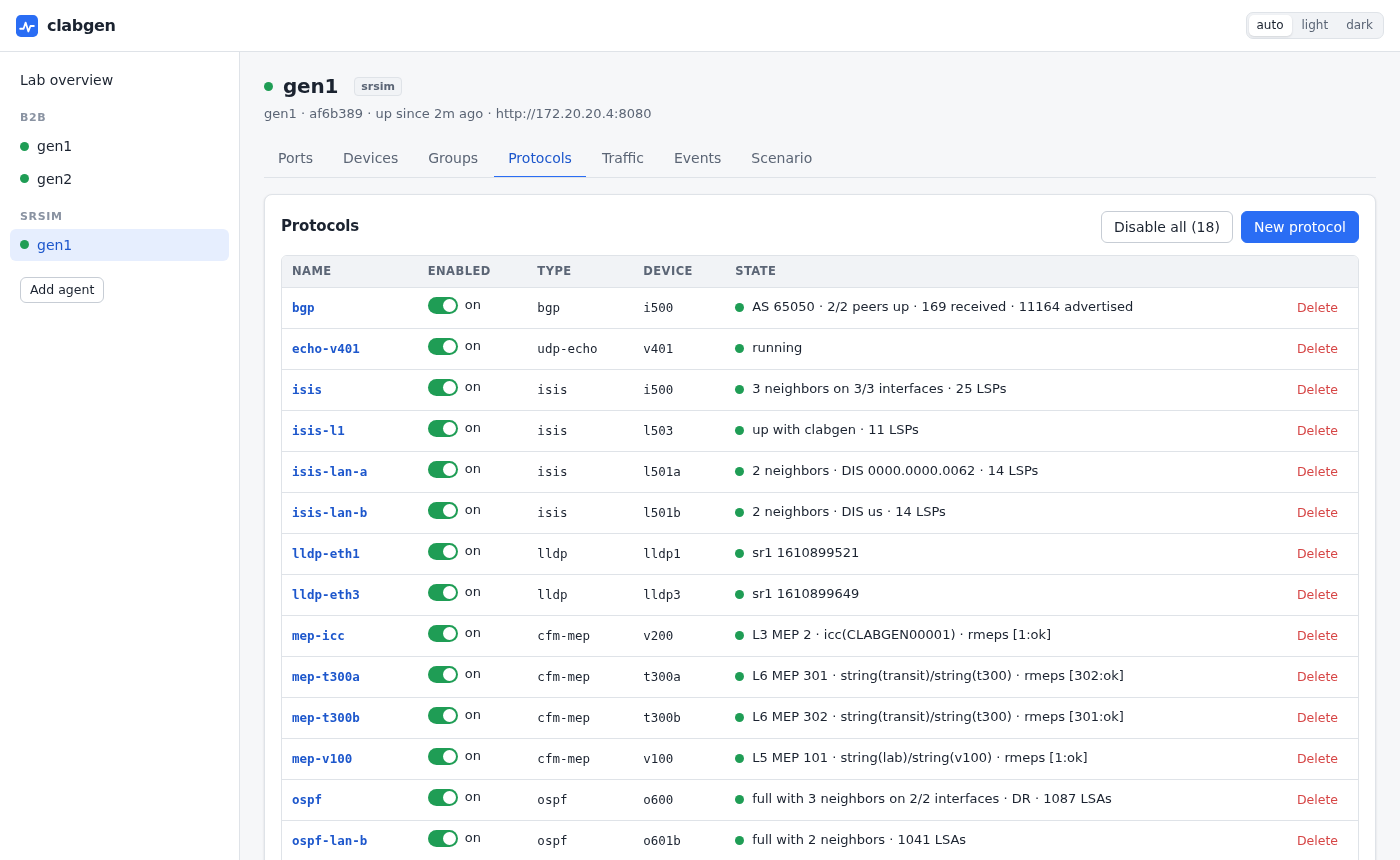Select gen1 under B2B in sidebar
1400x860 pixels.
coord(119,146)
